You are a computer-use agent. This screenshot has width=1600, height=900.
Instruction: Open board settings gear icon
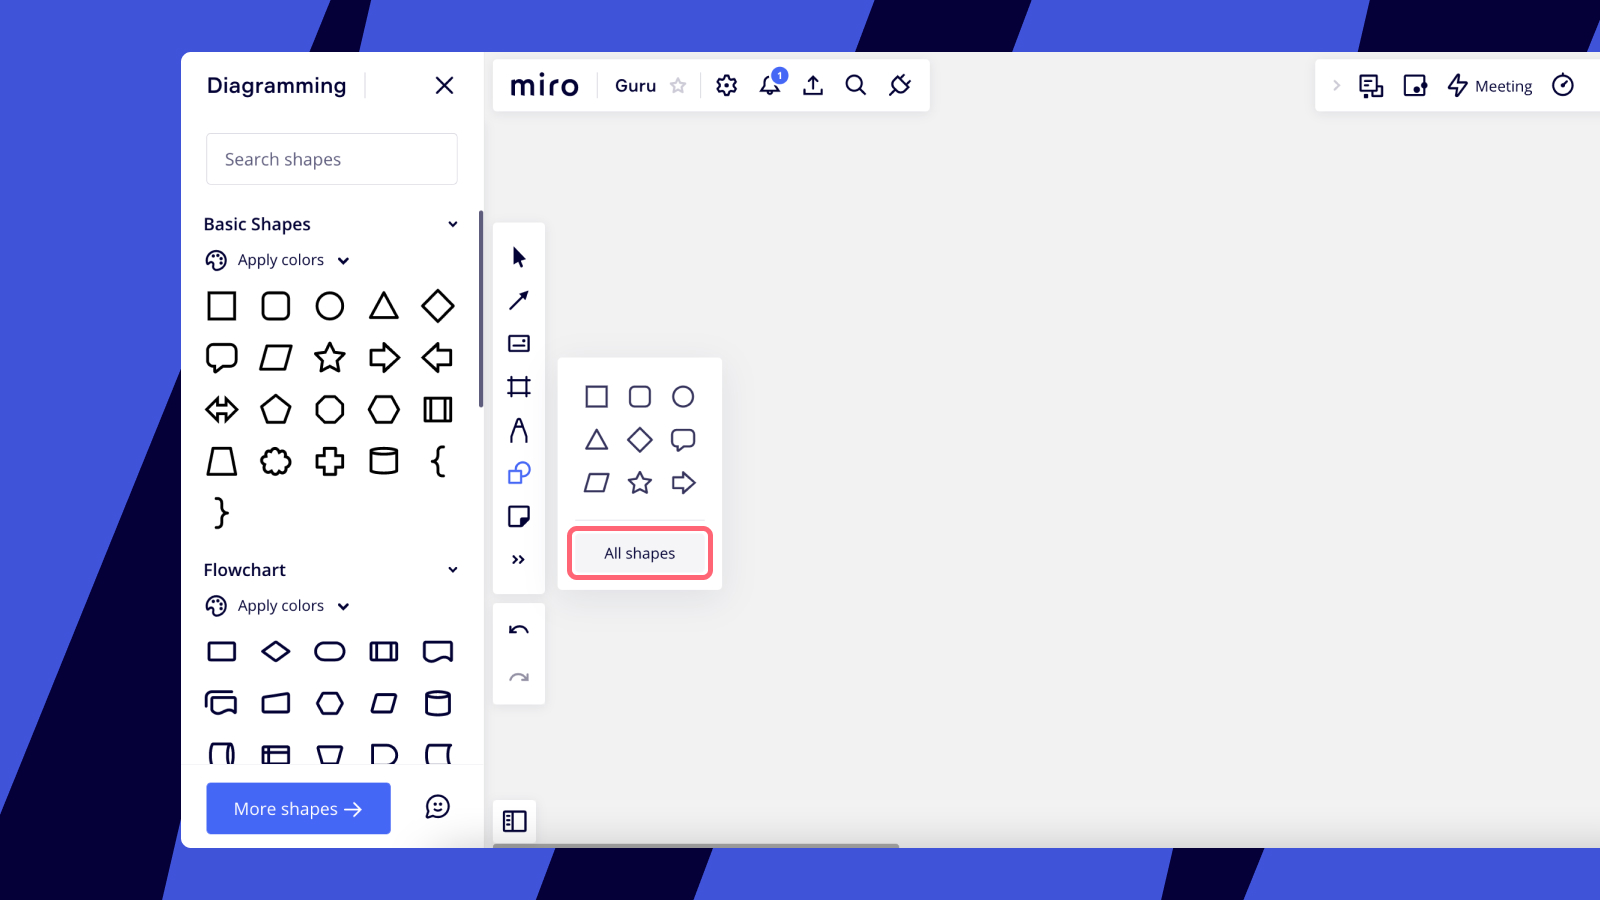727,85
